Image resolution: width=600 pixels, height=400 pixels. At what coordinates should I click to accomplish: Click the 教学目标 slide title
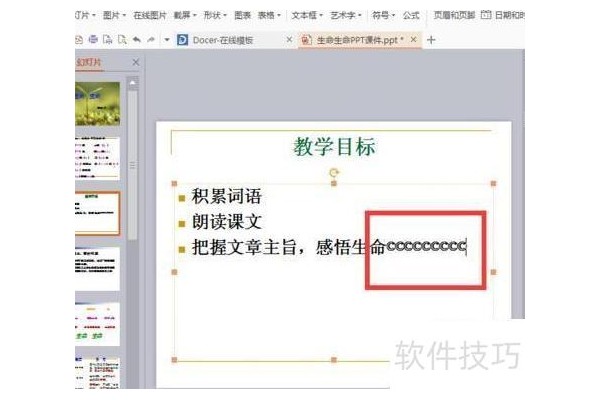334,147
